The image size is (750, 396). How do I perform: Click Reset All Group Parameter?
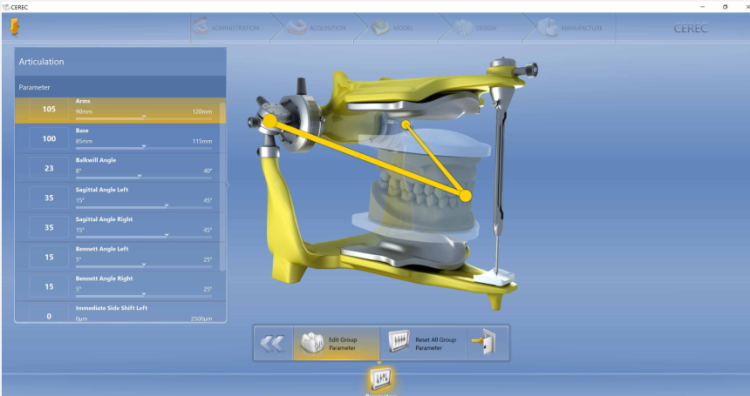[x=423, y=343]
